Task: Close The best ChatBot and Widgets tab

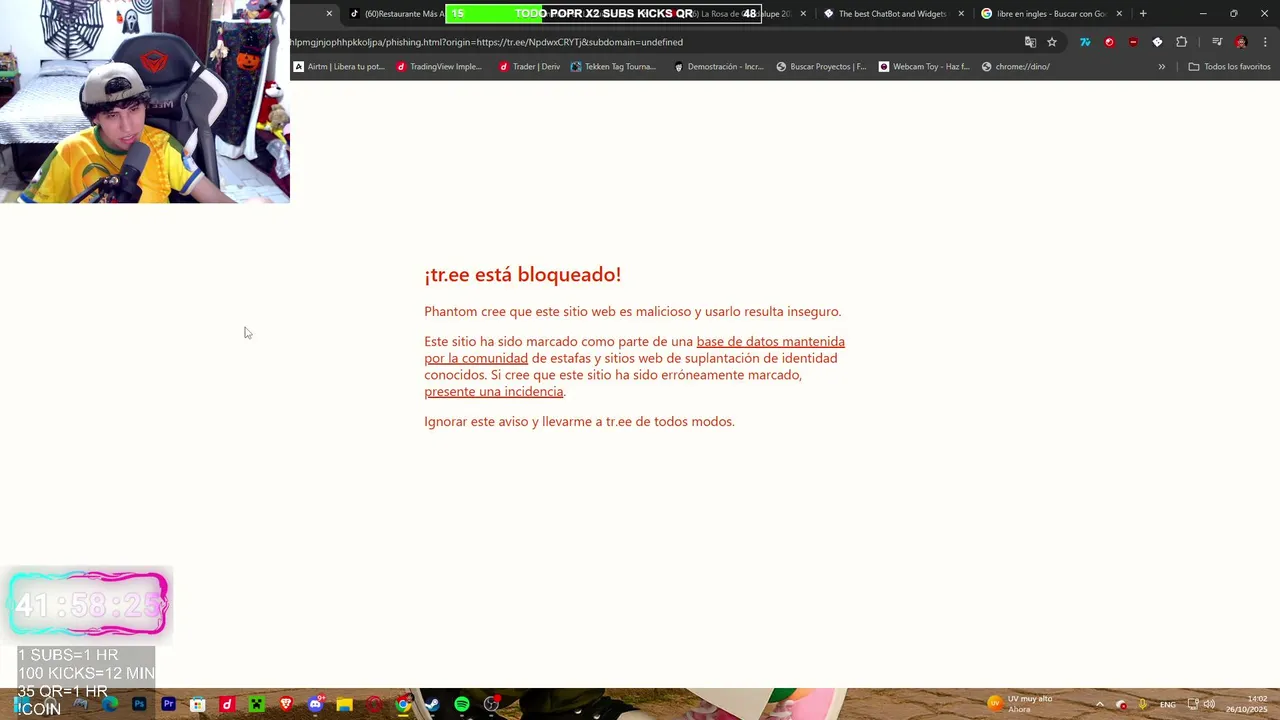Action: (961, 14)
